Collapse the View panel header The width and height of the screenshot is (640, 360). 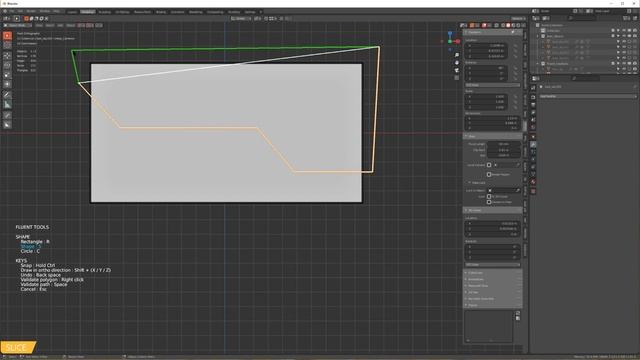click(492, 136)
